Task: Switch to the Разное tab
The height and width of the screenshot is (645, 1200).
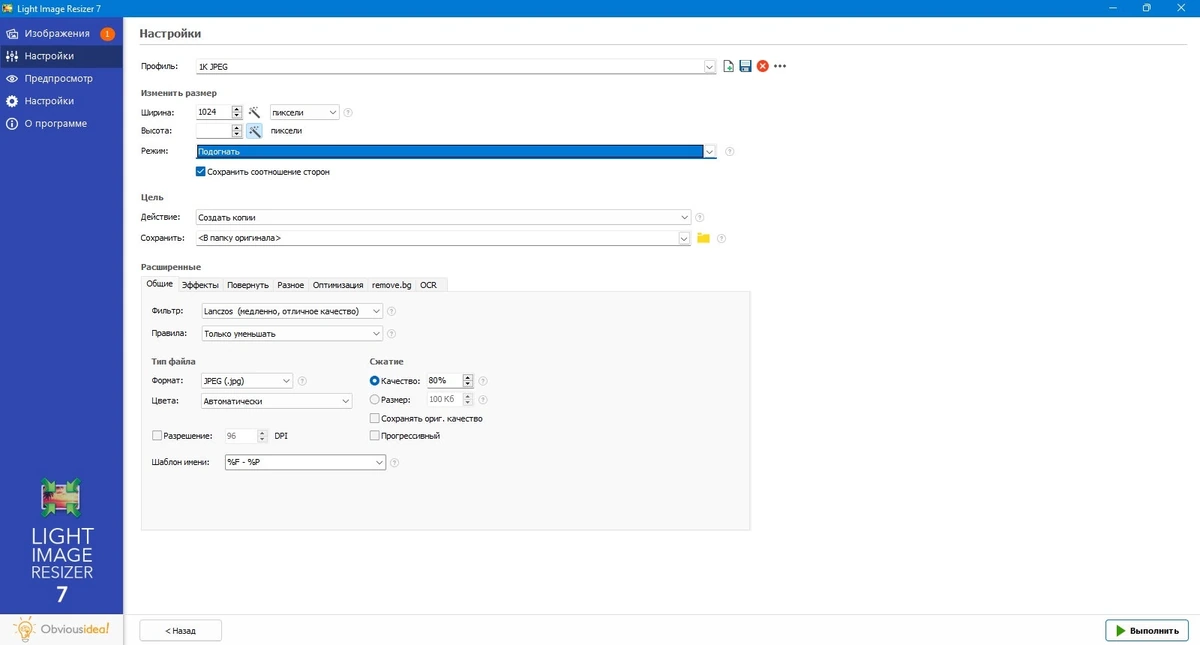Action: [291, 285]
